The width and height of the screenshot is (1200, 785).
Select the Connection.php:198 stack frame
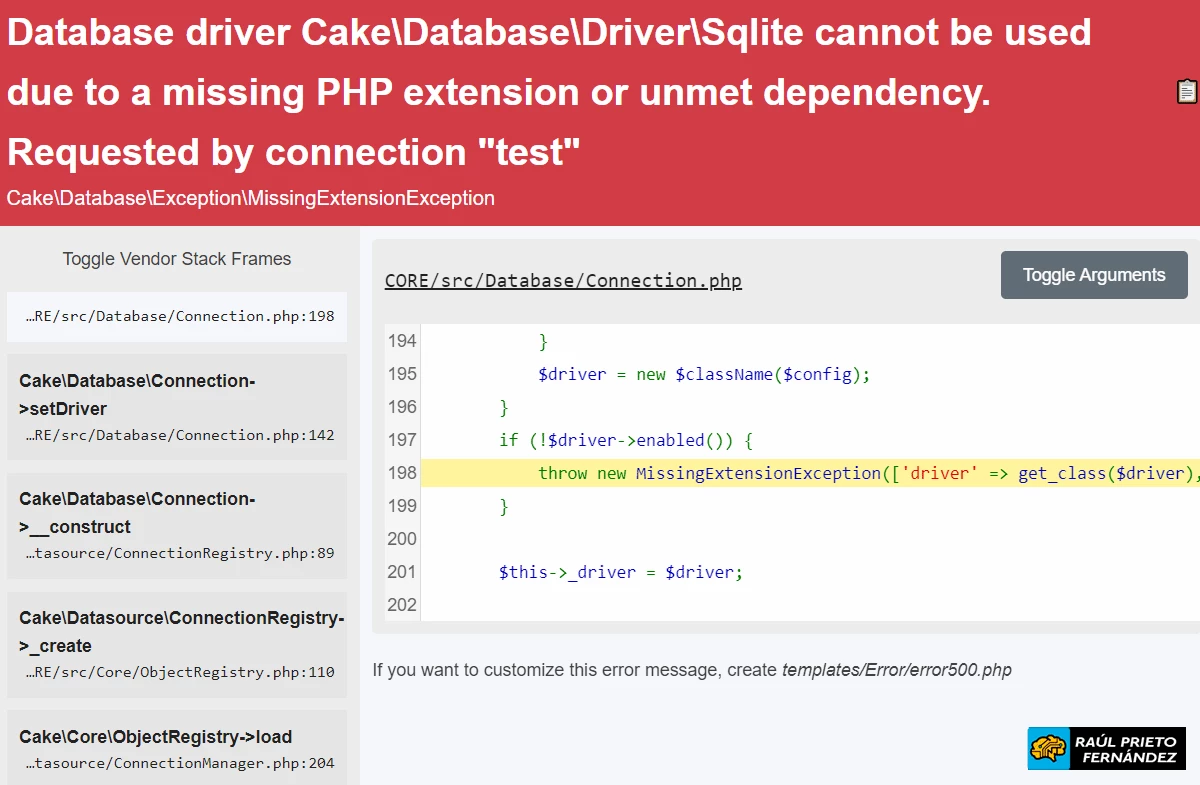[x=178, y=316]
